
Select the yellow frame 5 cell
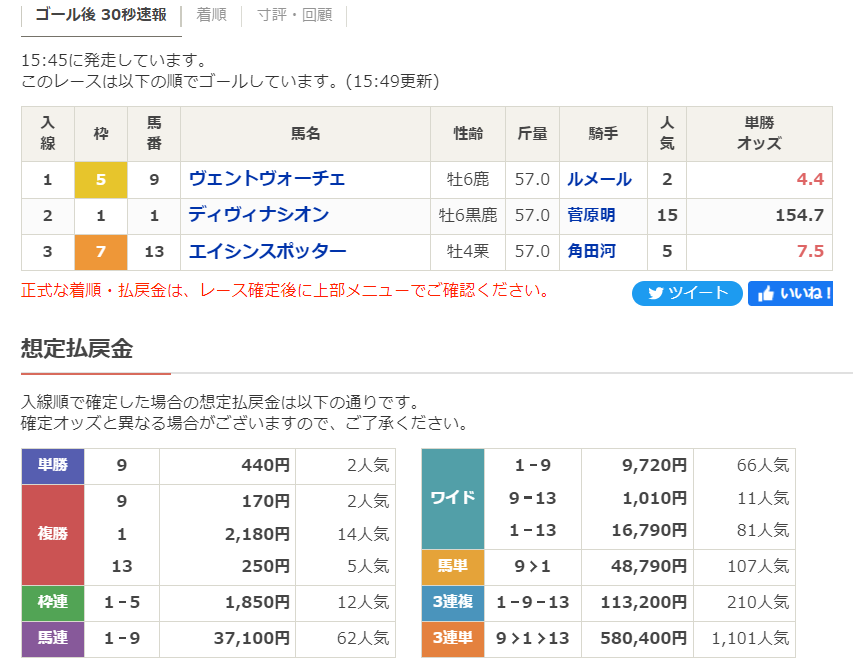pos(101,180)
